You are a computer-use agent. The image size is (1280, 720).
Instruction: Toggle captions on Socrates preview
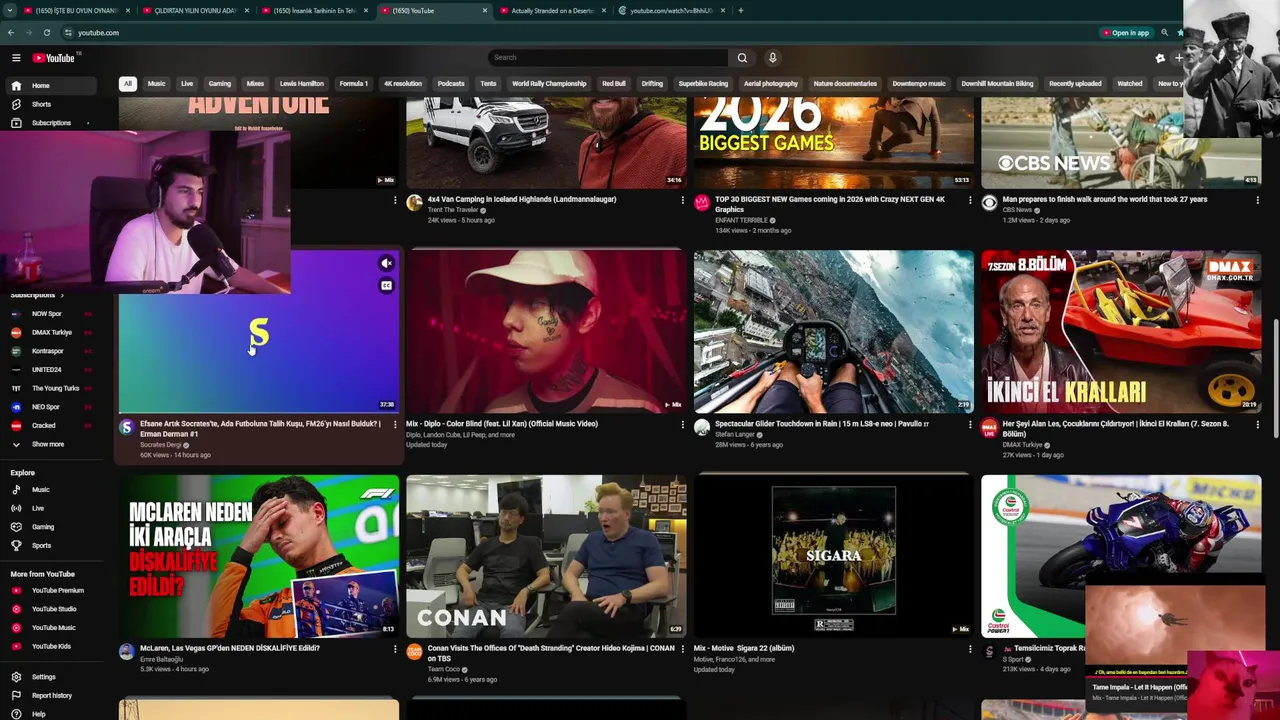click(x=386, y=286)
